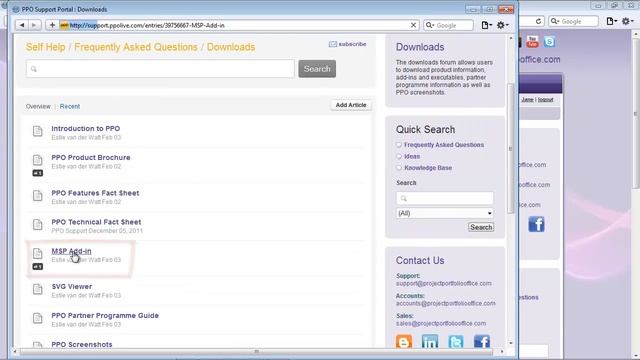Click document icon beside PPO Features Fact Sheet
This screenshot has width=640, height=360.
38,196
